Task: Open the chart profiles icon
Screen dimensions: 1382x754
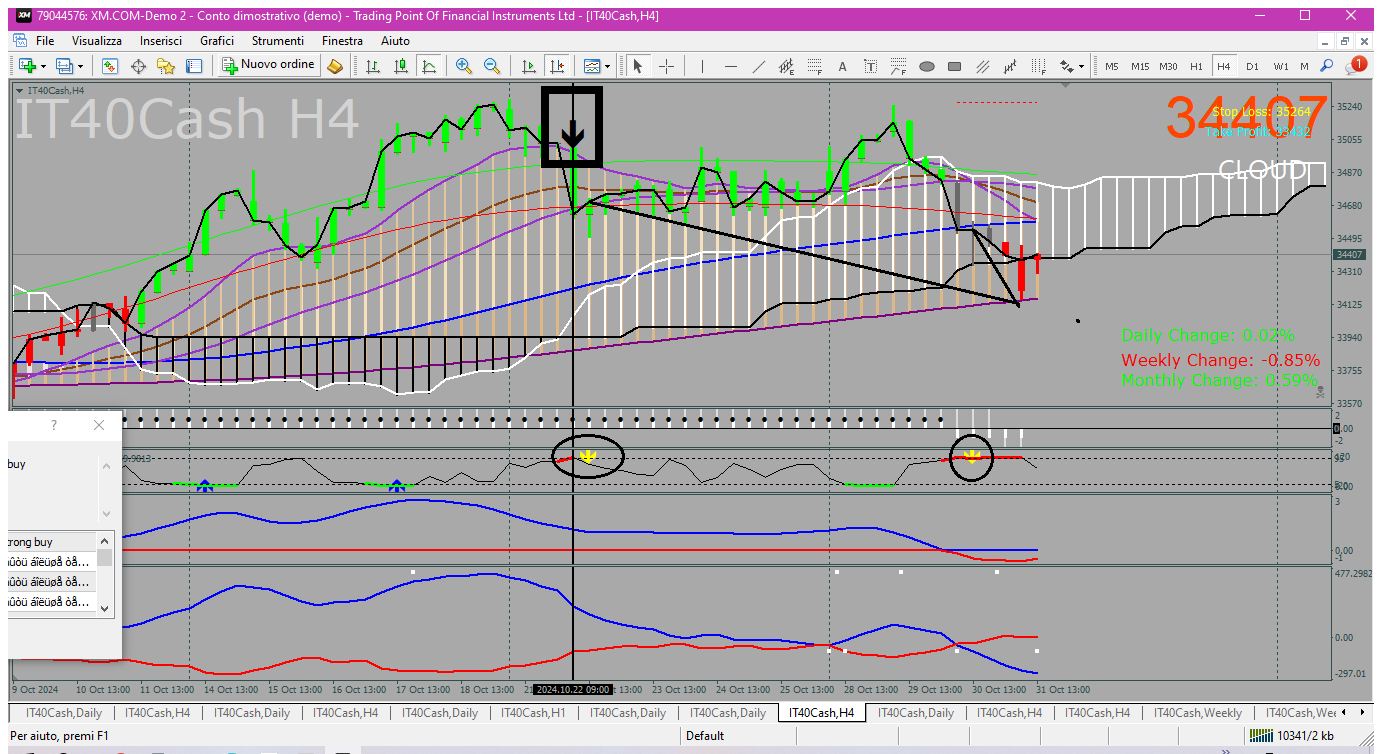Action: pos(66,66)
